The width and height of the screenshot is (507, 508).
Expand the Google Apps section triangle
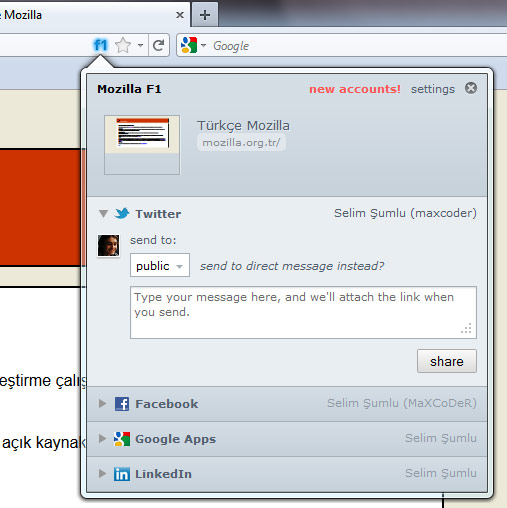click(x=102, y=439)
